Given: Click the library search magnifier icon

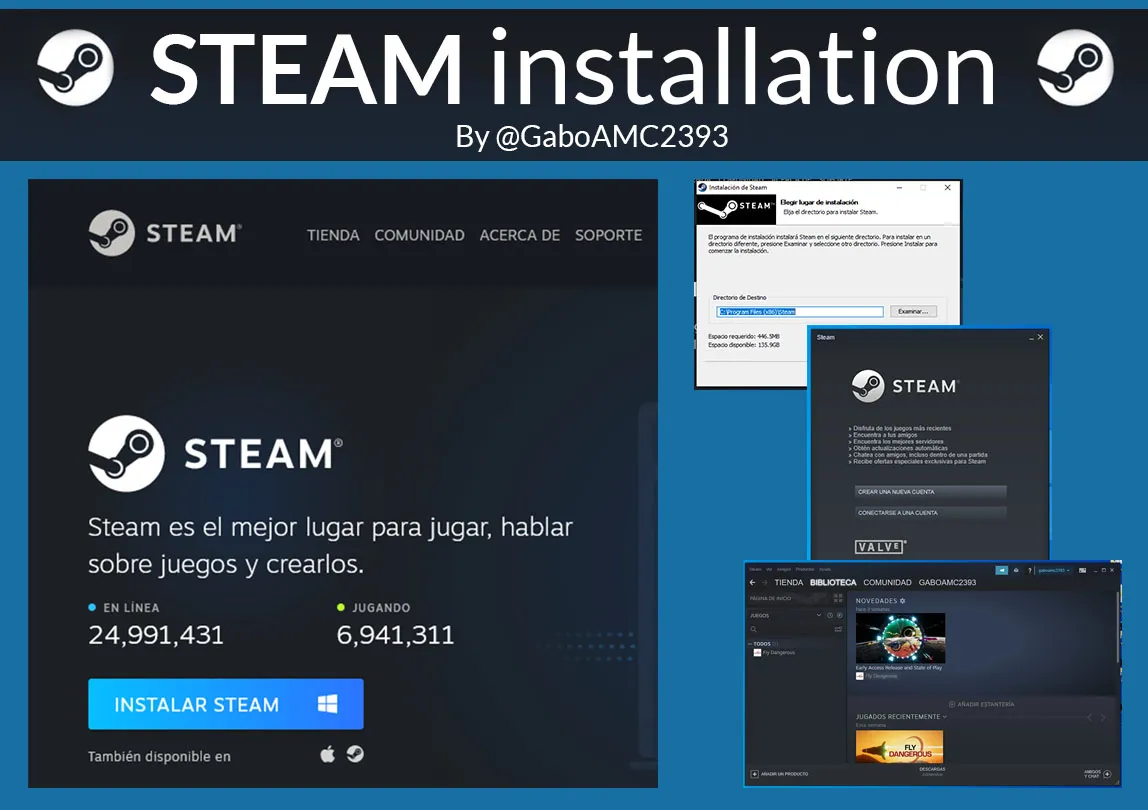Looking at the screenshot, I should 753,629.
